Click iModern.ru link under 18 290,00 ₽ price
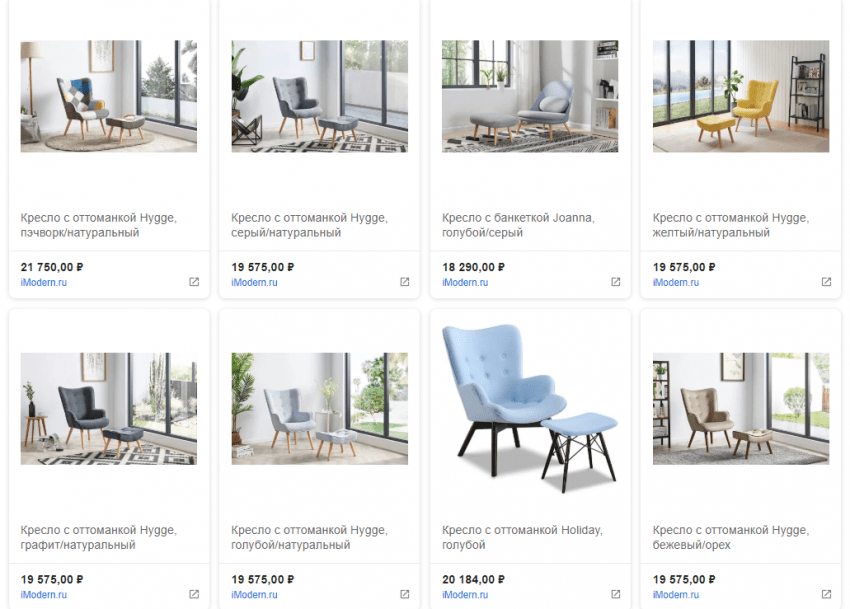 click(x=465, y=283)
